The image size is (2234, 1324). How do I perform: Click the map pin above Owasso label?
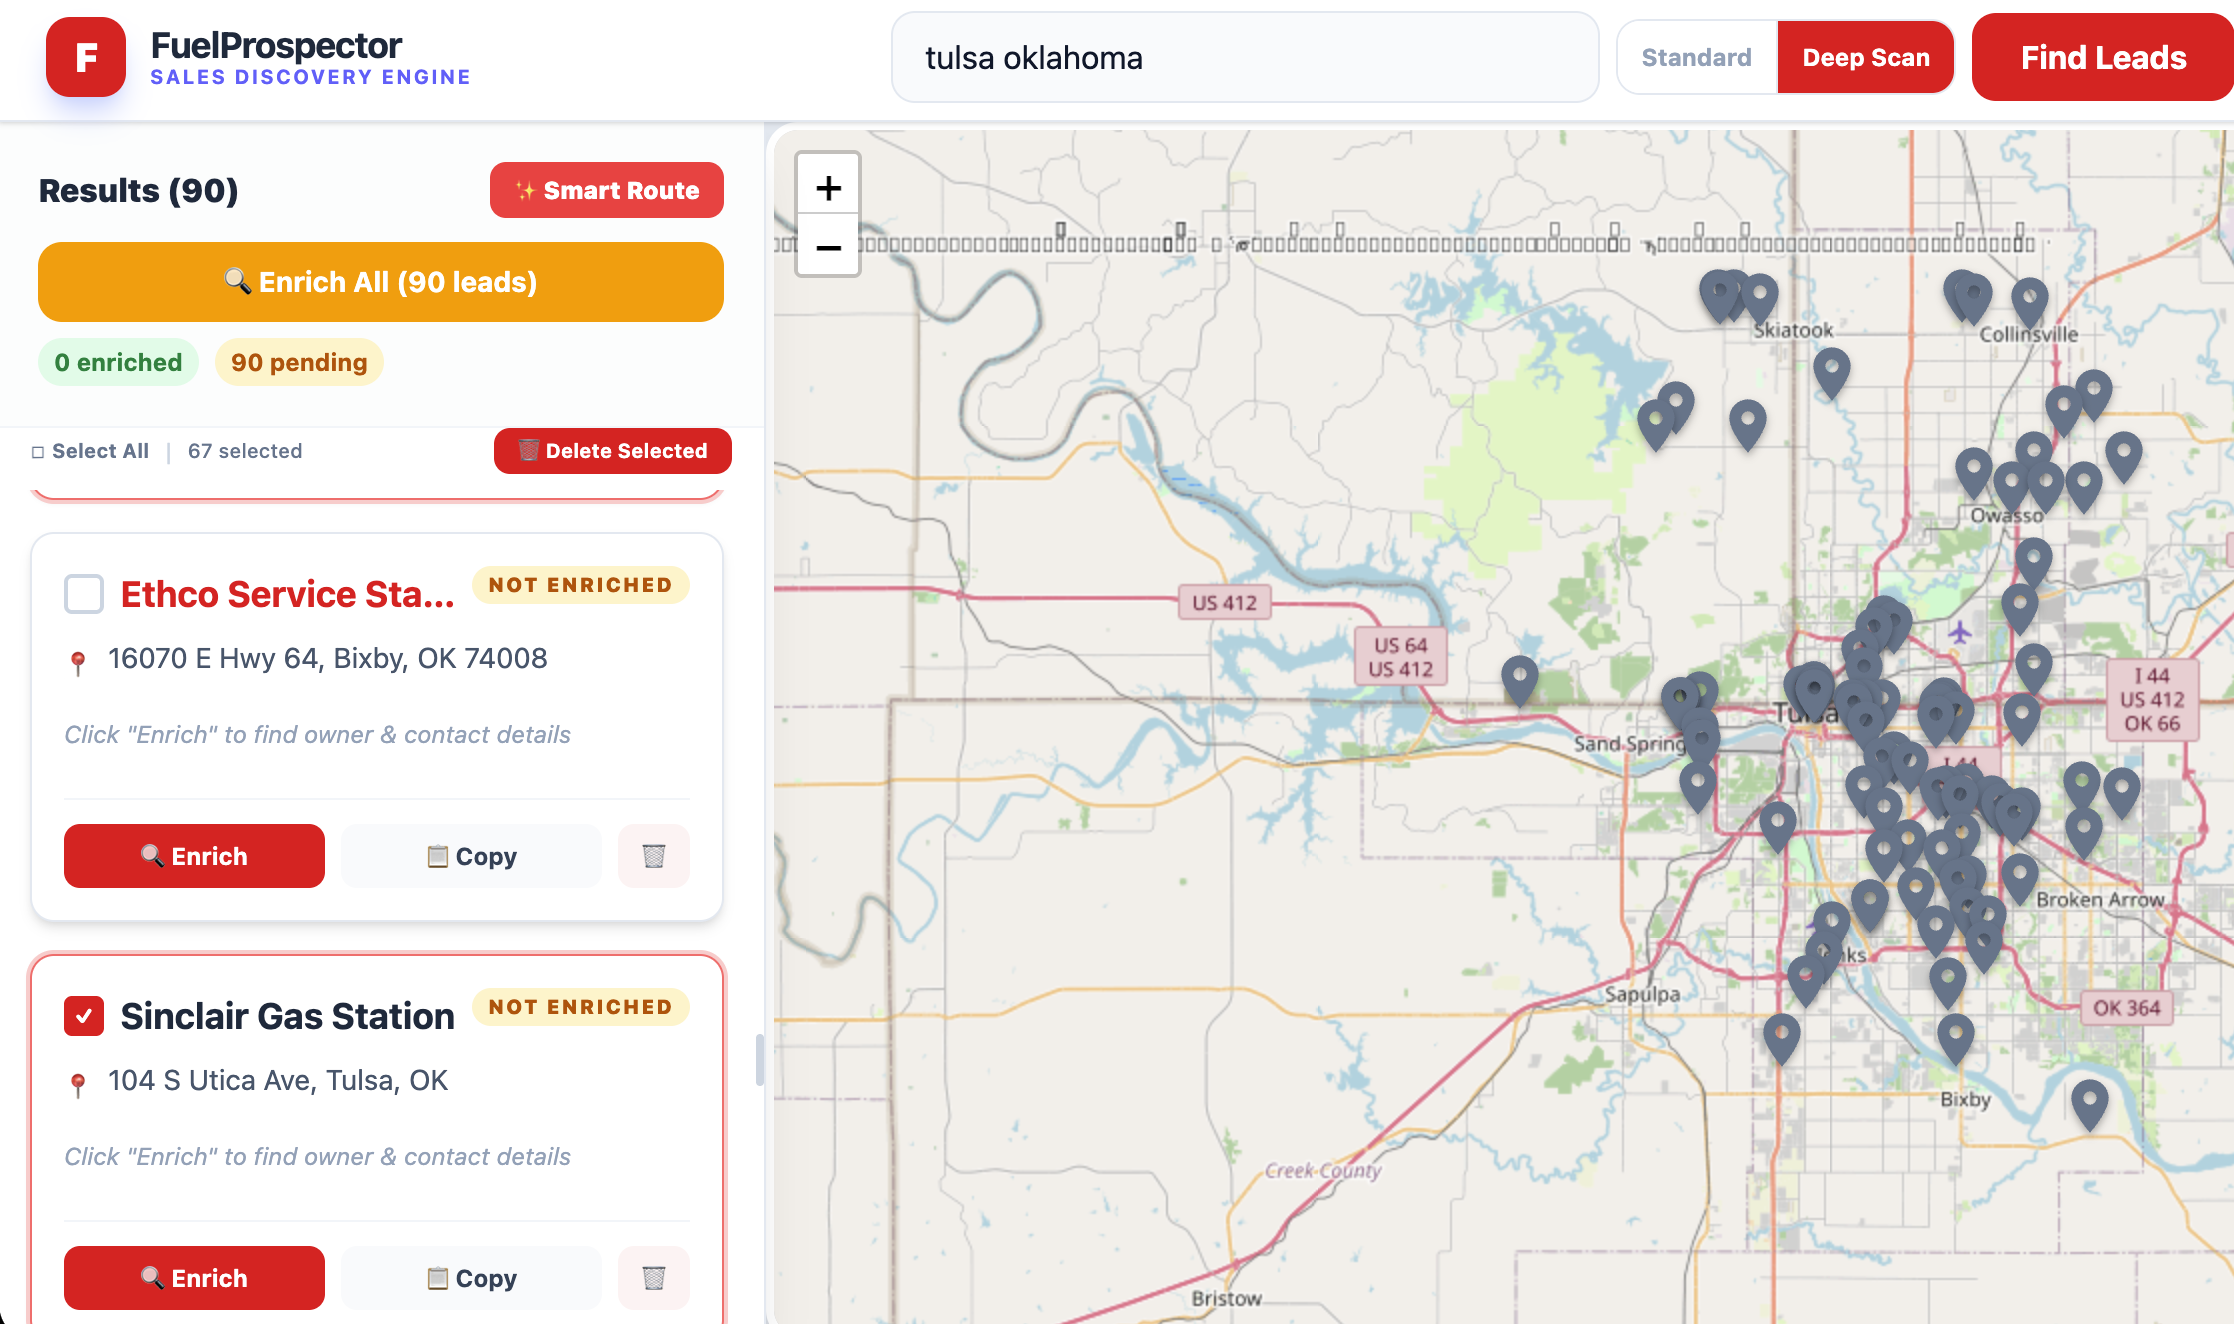point(2011,484)
